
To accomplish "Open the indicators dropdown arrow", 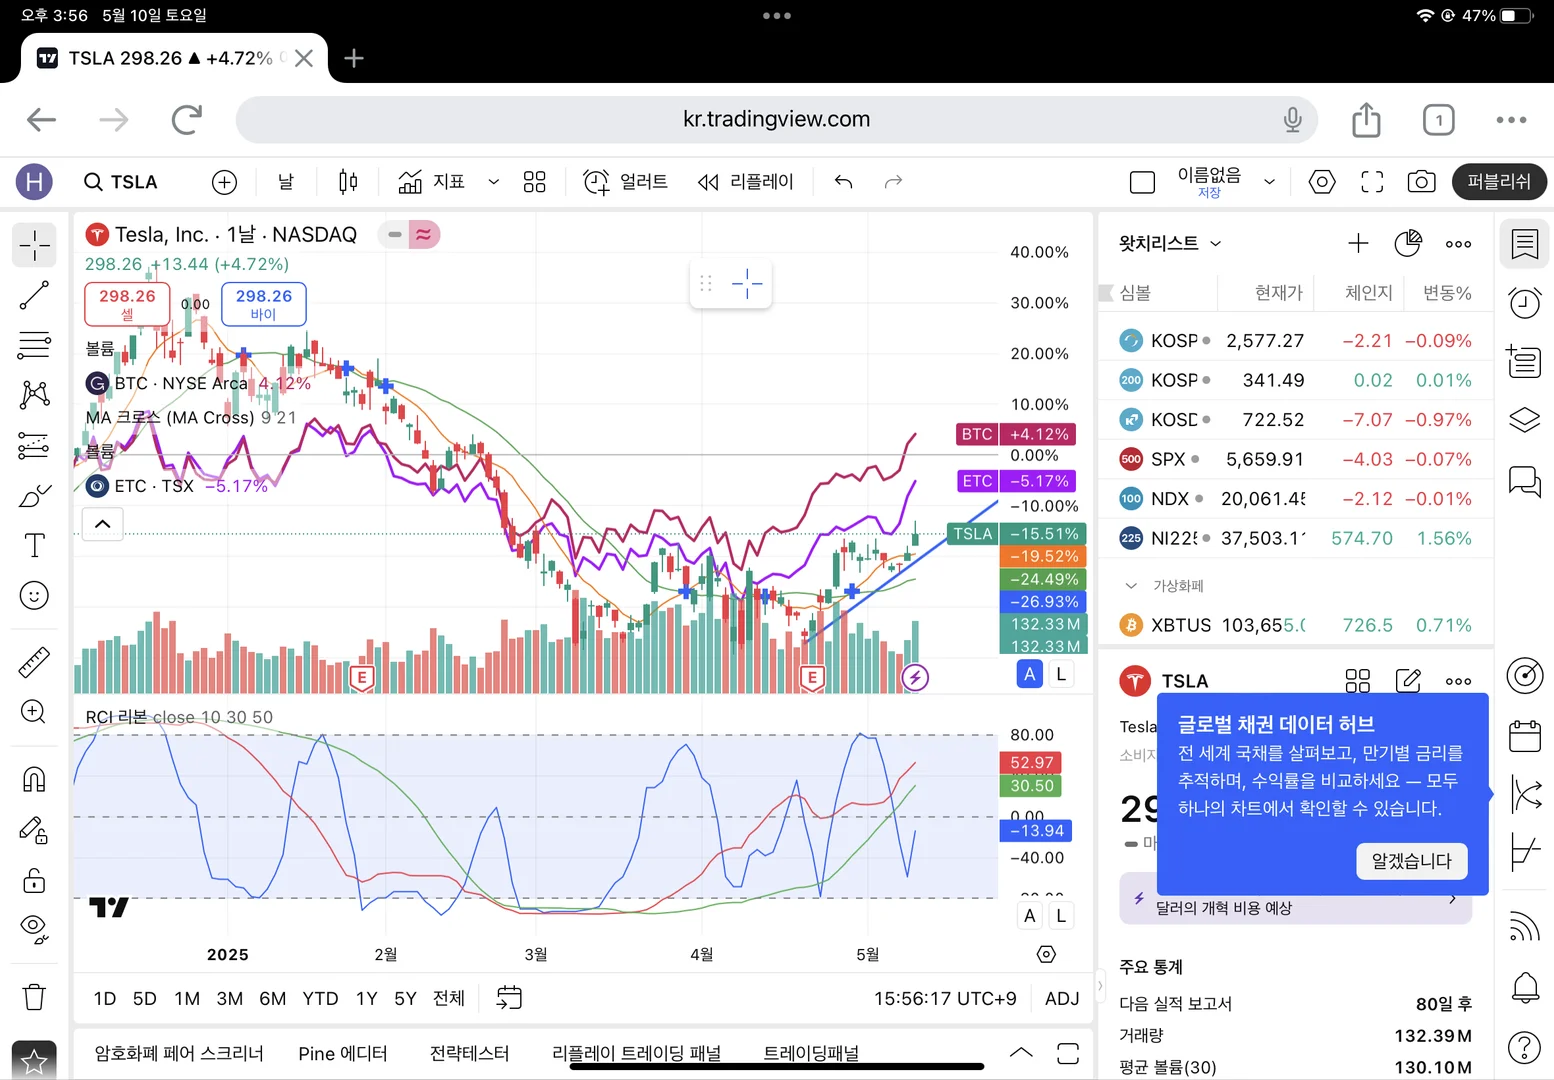I will coord(493,182).
